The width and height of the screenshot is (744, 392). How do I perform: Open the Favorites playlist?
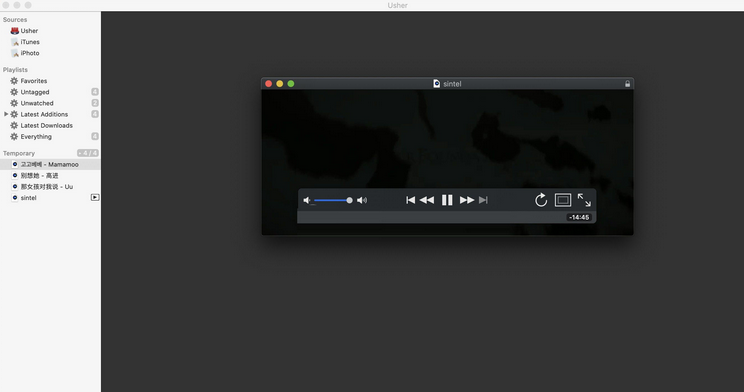click(34, 81)
